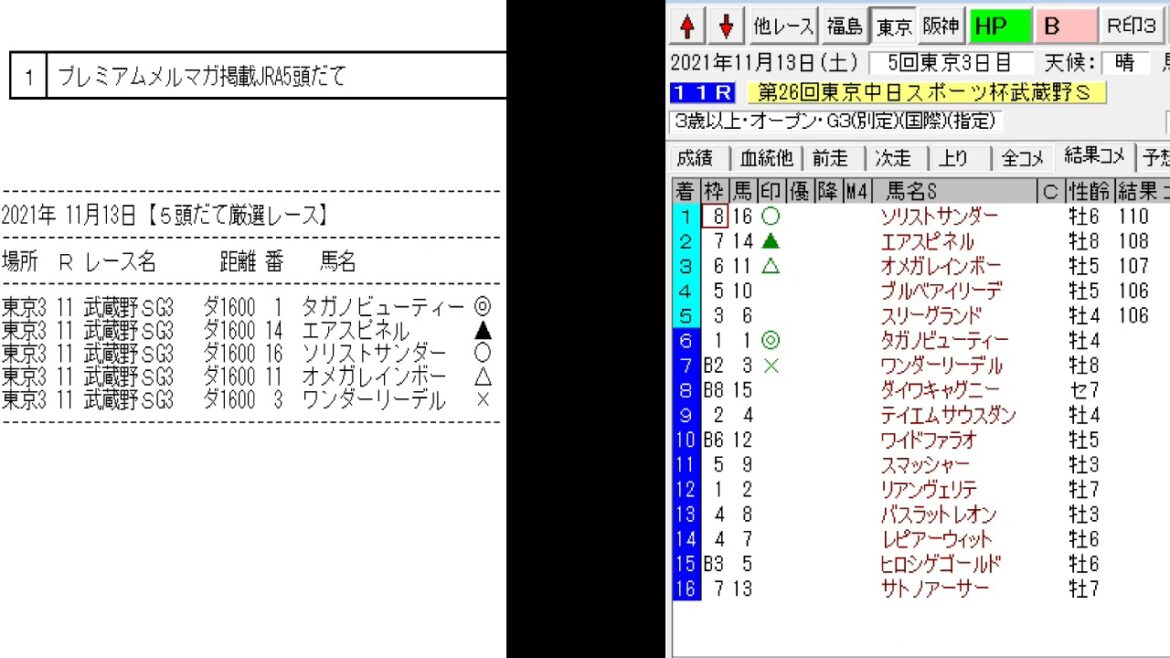Screen dimensions: 1170x658
Task: Open the 他レース race selector
Action: coord(783,27)
